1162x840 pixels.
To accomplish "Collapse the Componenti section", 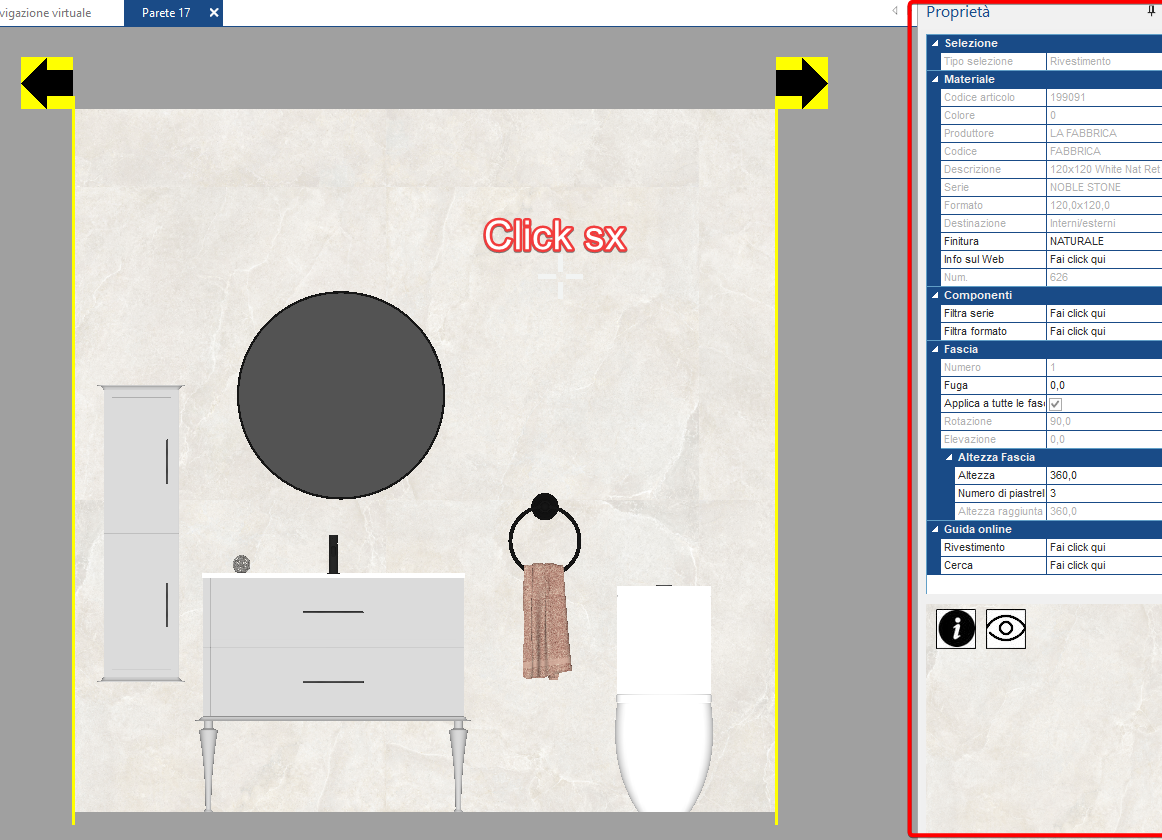I will click(935, 295).
